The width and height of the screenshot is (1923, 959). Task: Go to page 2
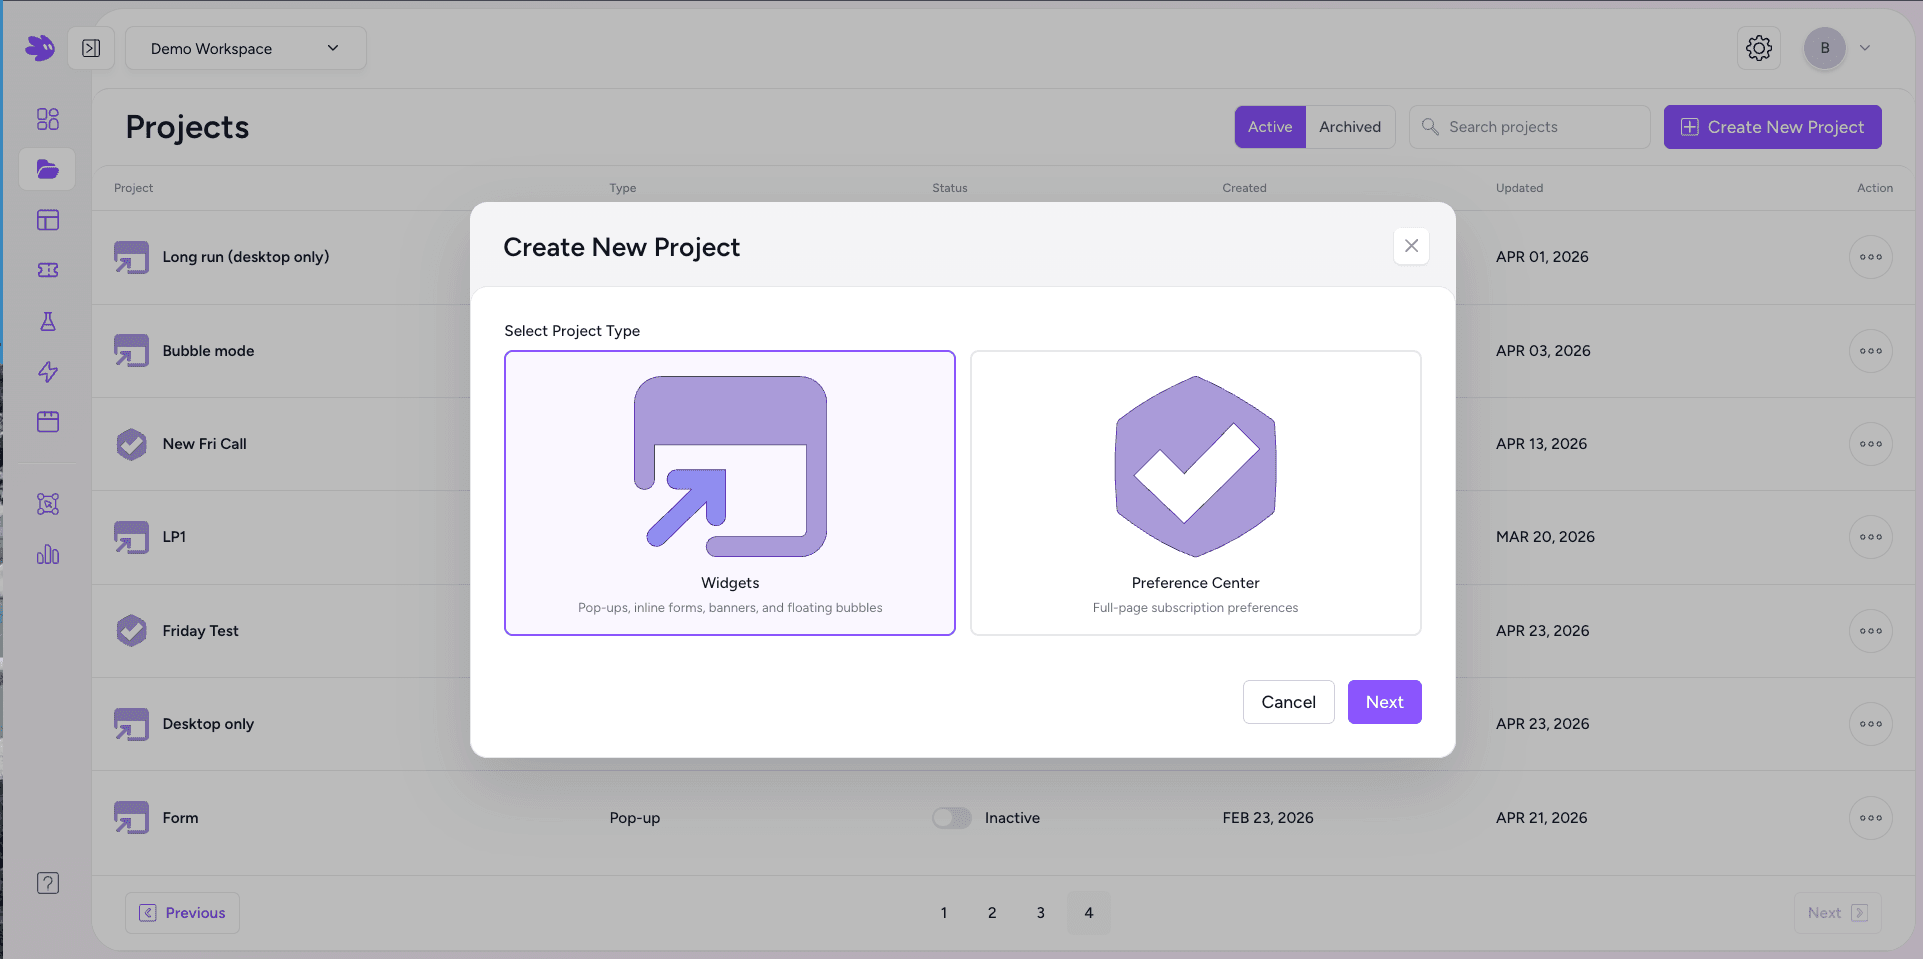pos(992,913)
